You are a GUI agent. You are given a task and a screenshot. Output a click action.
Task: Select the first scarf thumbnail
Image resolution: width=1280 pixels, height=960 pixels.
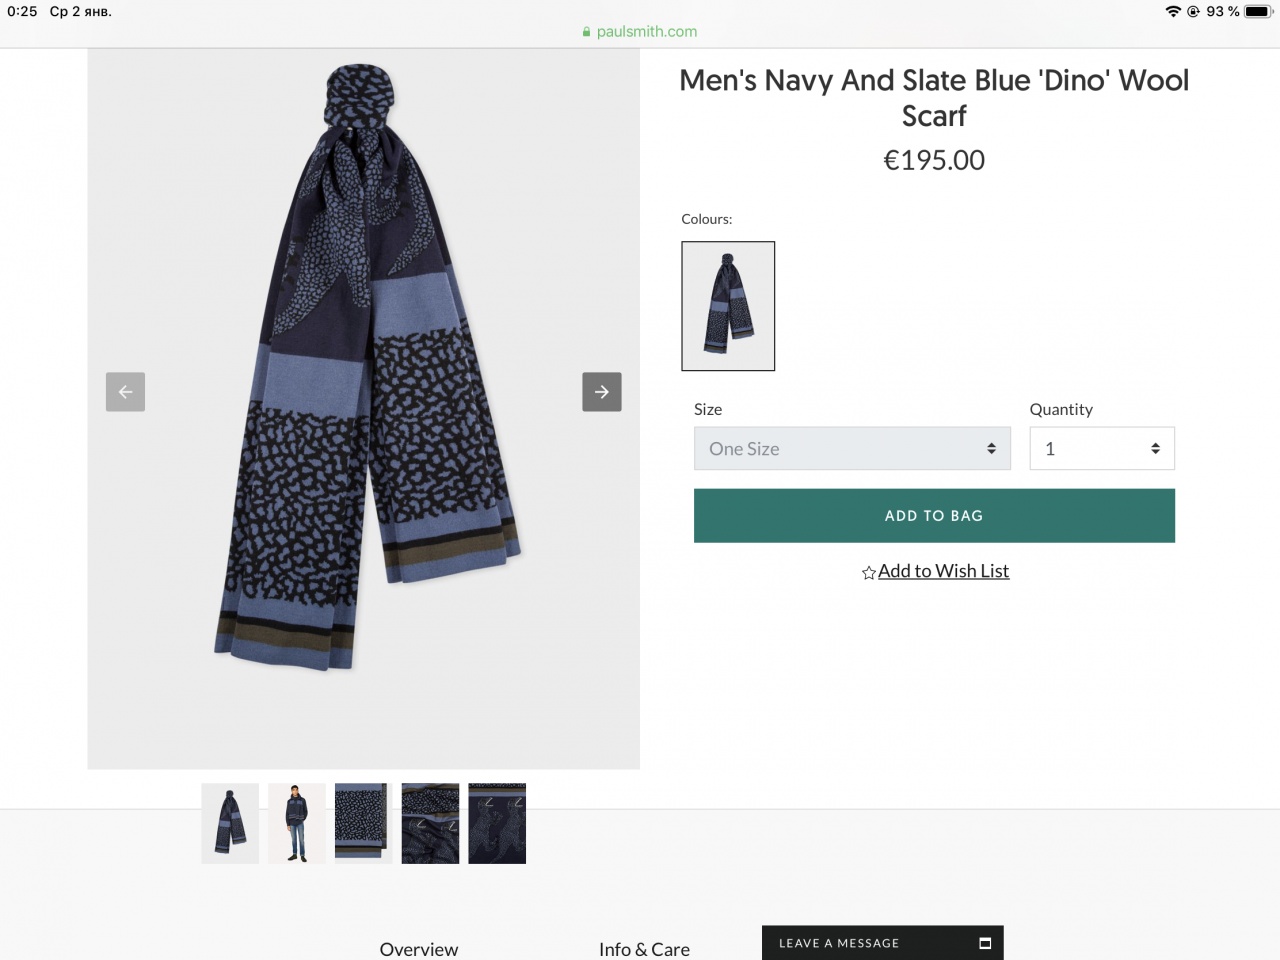pos(230,823)
